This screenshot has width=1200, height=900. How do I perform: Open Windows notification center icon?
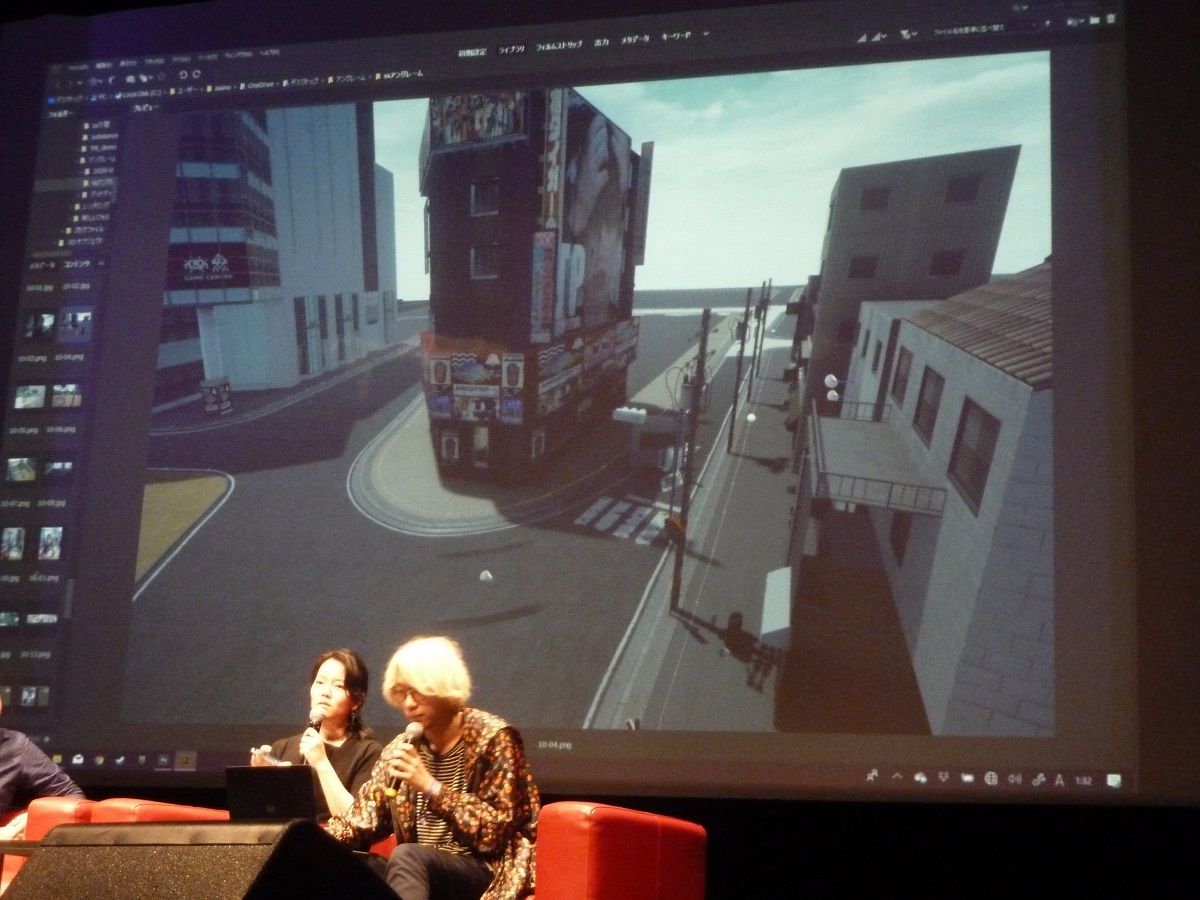tap(1113, 781)
